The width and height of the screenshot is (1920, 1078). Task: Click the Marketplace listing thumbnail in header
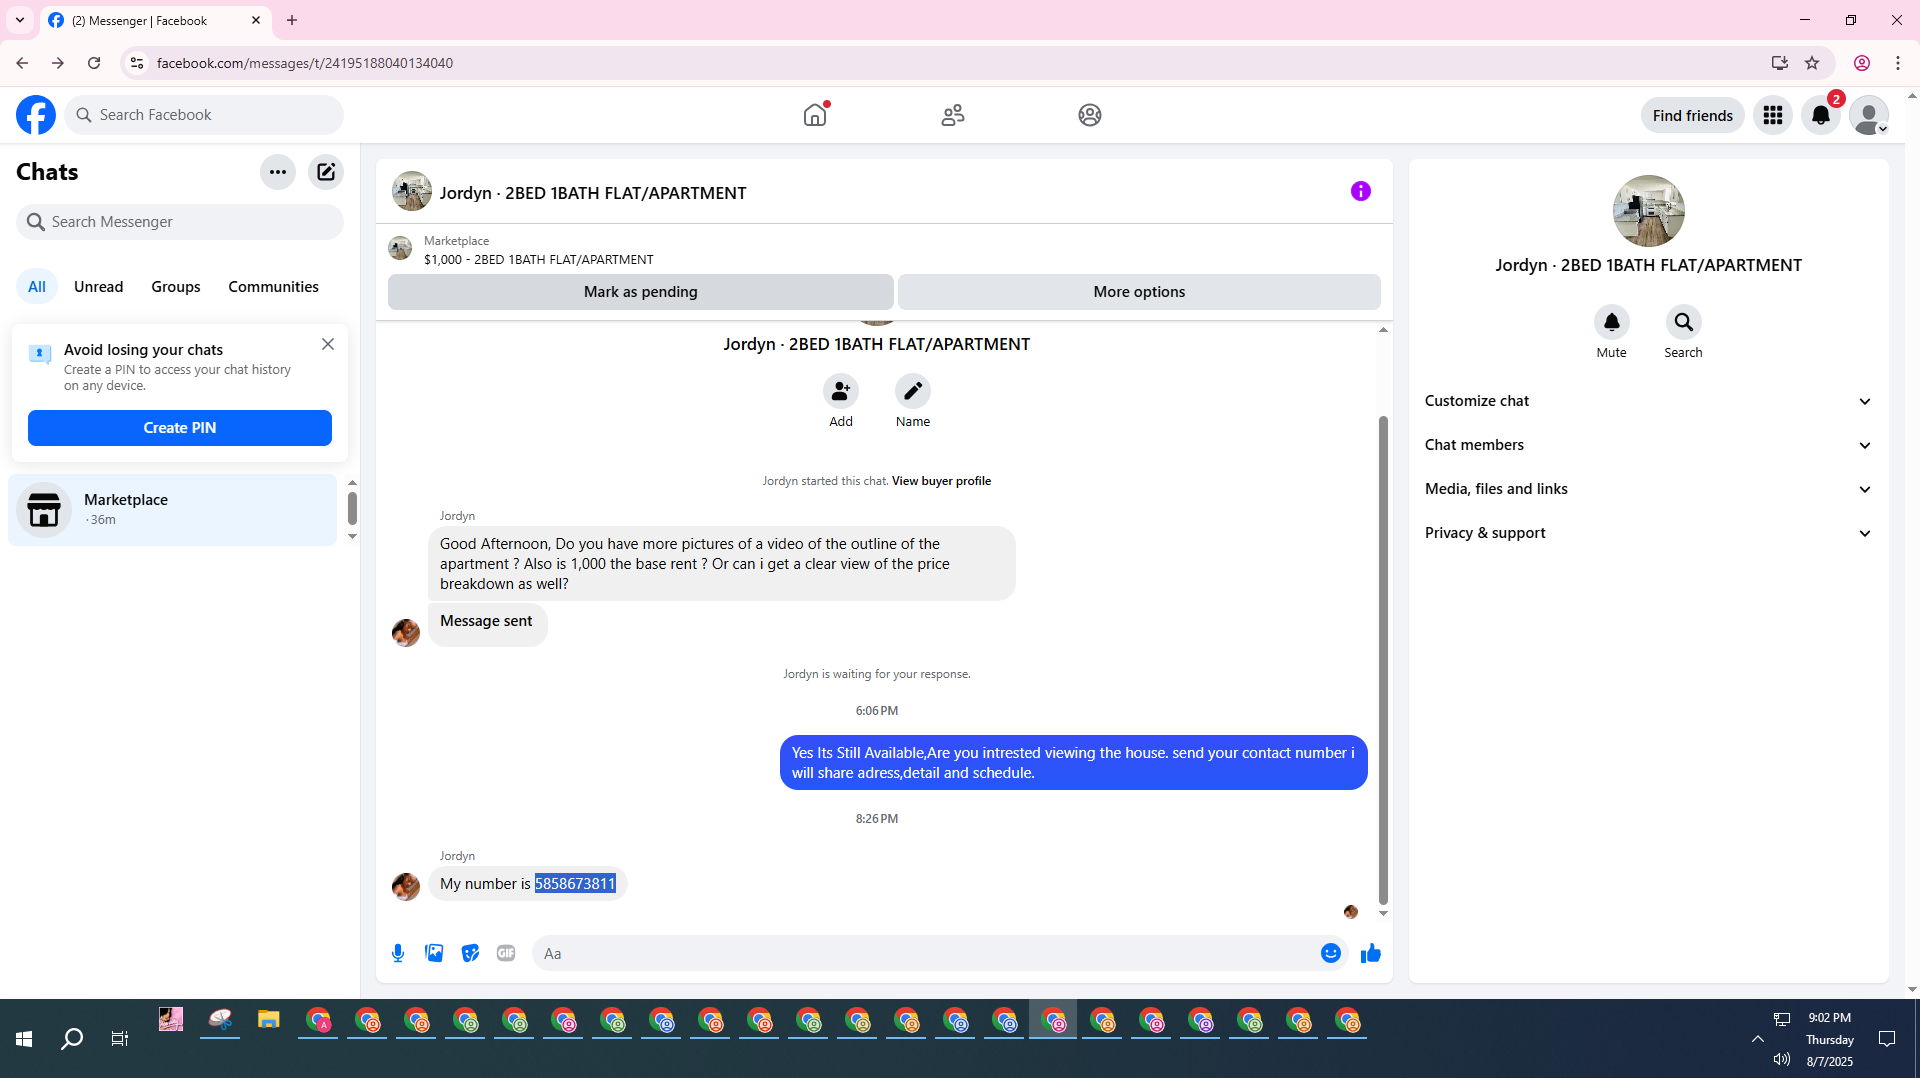(400, 248)
